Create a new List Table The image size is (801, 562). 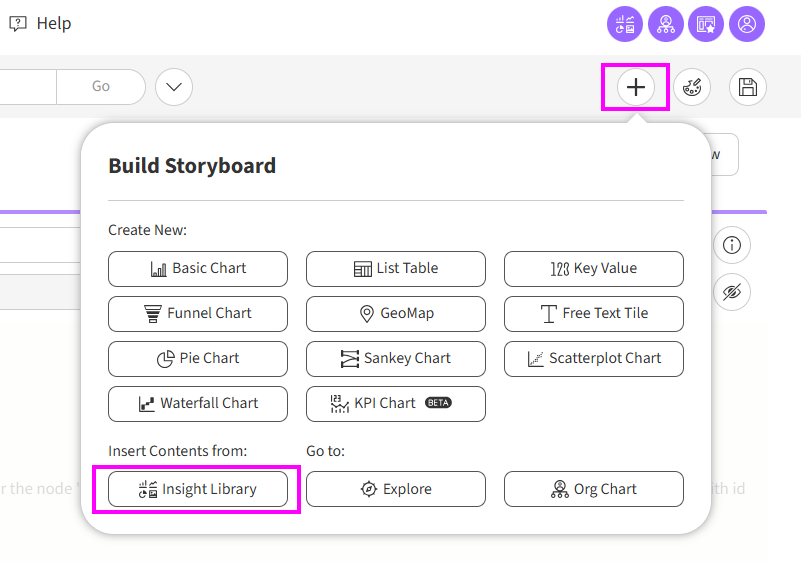[396, 268]
